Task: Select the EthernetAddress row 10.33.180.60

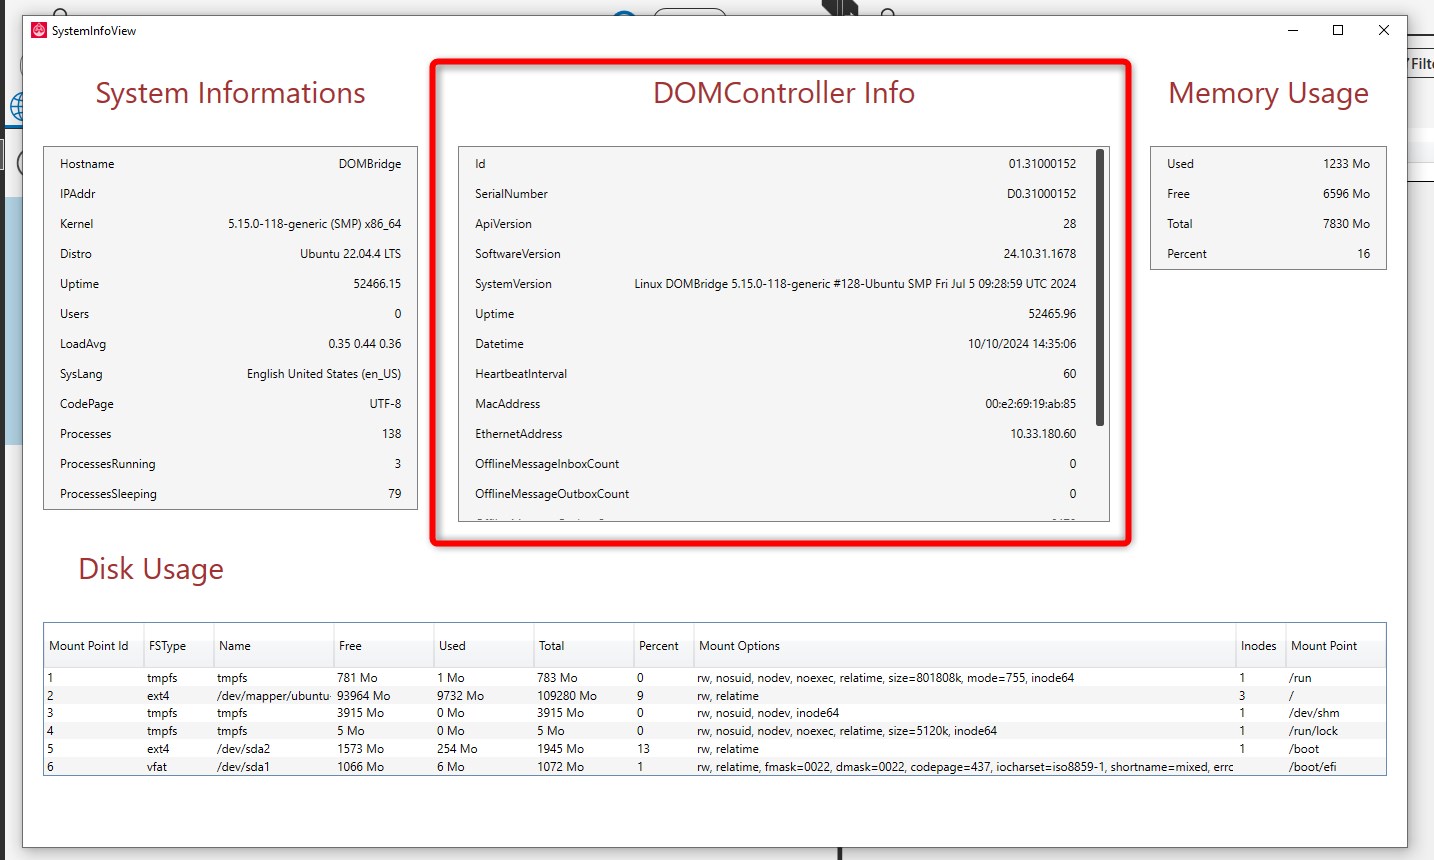Action: tap(776, 434)
